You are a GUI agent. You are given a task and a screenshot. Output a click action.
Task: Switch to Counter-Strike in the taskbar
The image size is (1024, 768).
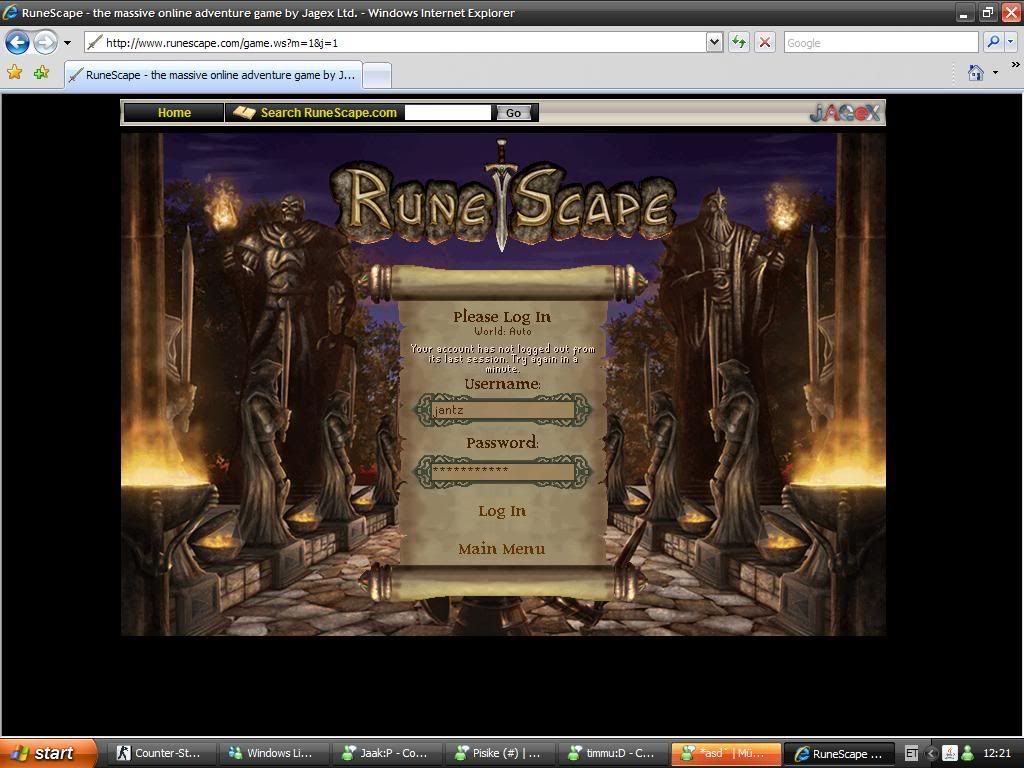coord(159,753)
